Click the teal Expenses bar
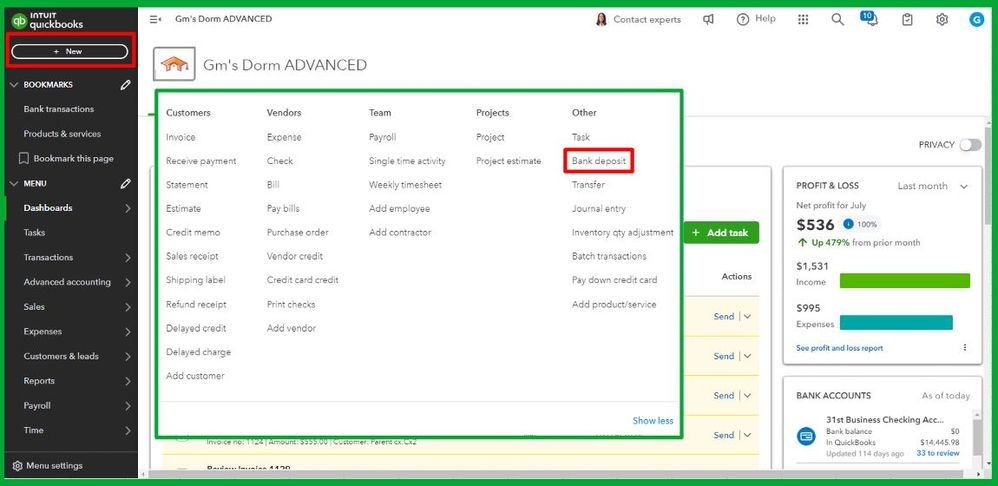The image size is (998, 486). pyautogui.click(x=896, y=323)
